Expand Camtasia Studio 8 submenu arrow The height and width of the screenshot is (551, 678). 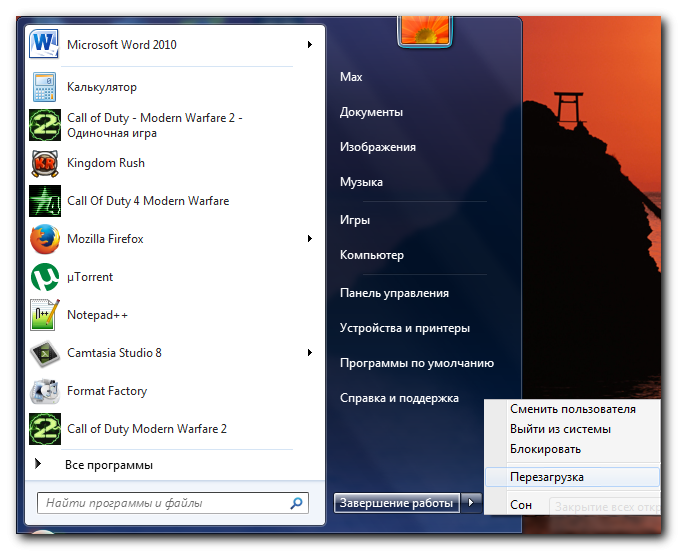(x=310, y=353)
